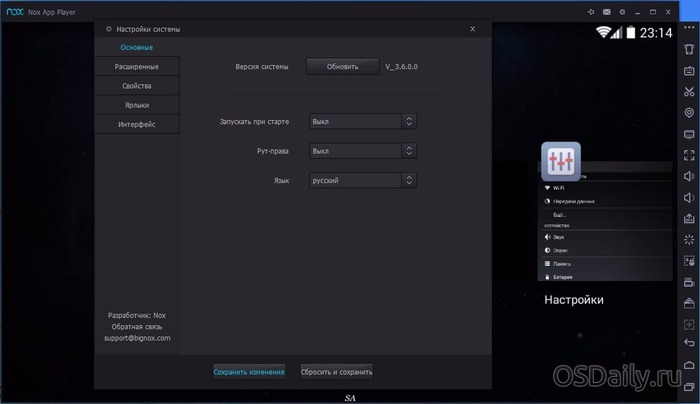Open the Язык language dropdown
This screenshot has height=404, width=700.
[x=362, y=181]
